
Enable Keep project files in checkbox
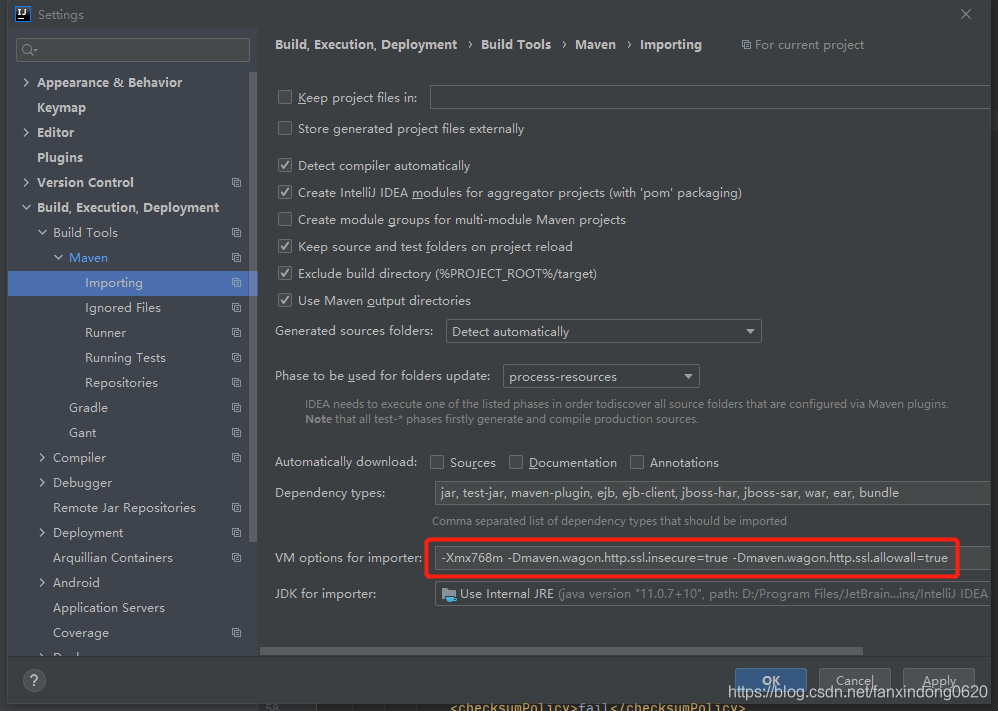click(x=285, y=97)
